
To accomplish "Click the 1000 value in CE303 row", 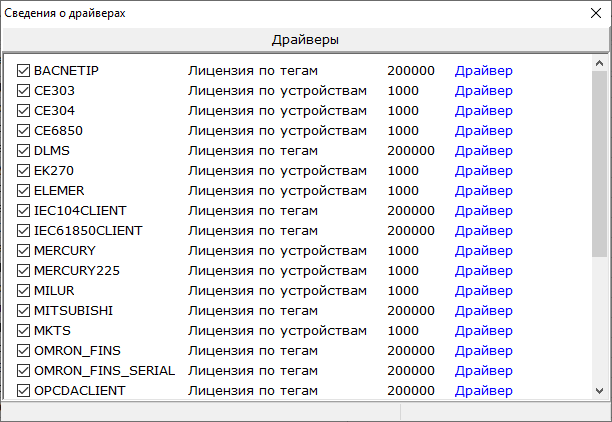I will tap(403, 91).
